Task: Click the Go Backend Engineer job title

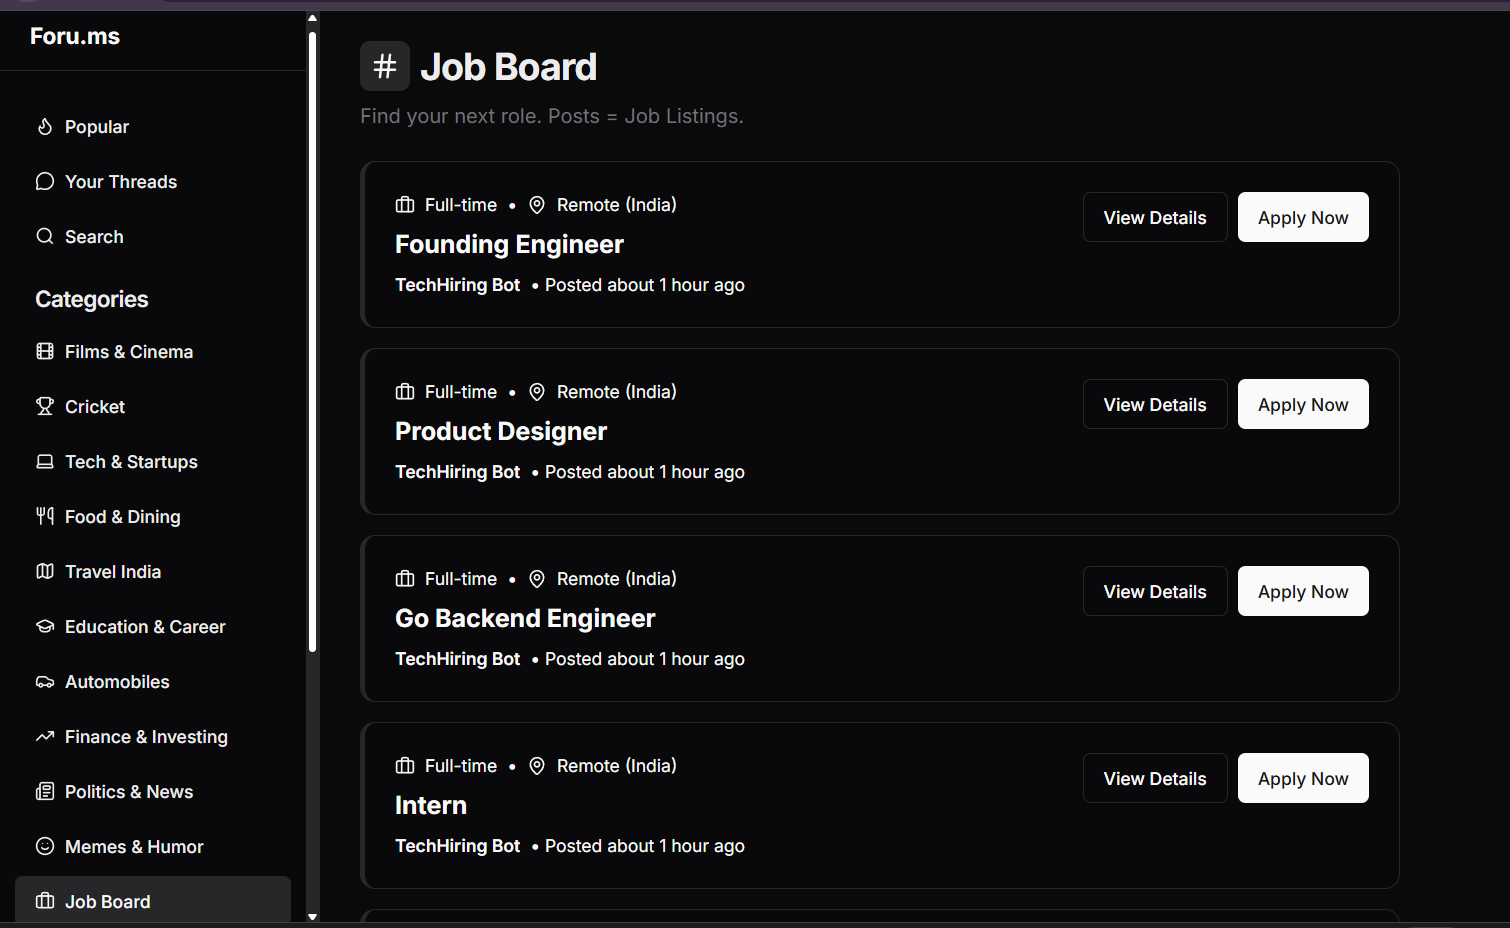Action: pos(525,619)
